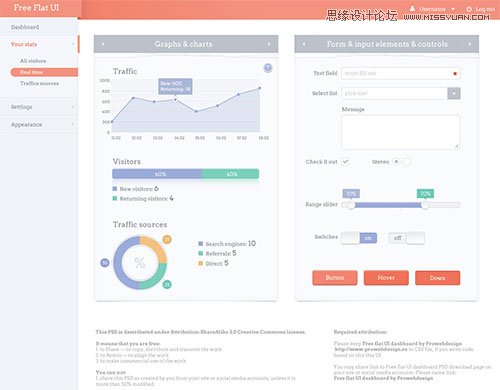This screenshot has width=500, height=390.
Task: Click the message box resize handle
Action: pyautogui.click(x=456, y=146)
